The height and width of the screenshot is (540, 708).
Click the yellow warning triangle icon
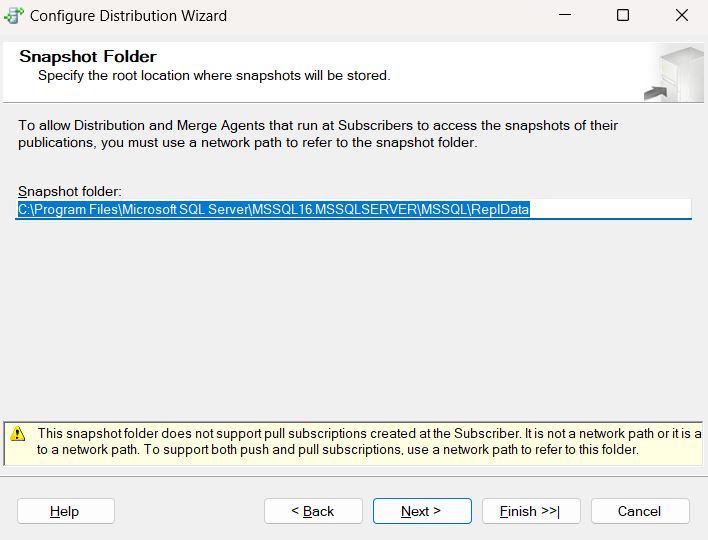tap(17, 434)
